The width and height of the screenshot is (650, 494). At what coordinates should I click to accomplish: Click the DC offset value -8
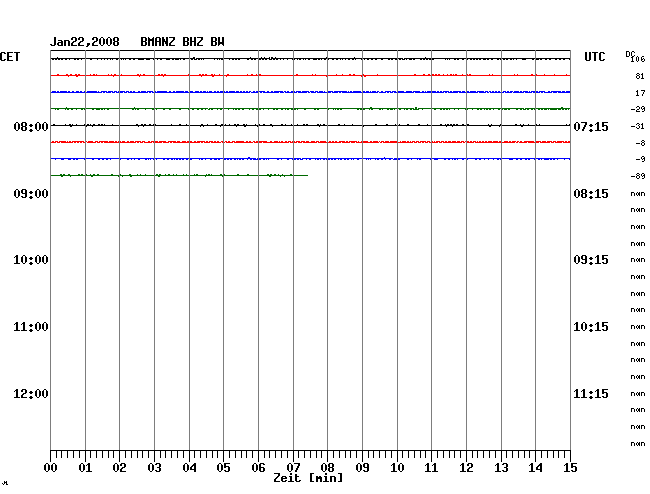(x=640, y=143)
